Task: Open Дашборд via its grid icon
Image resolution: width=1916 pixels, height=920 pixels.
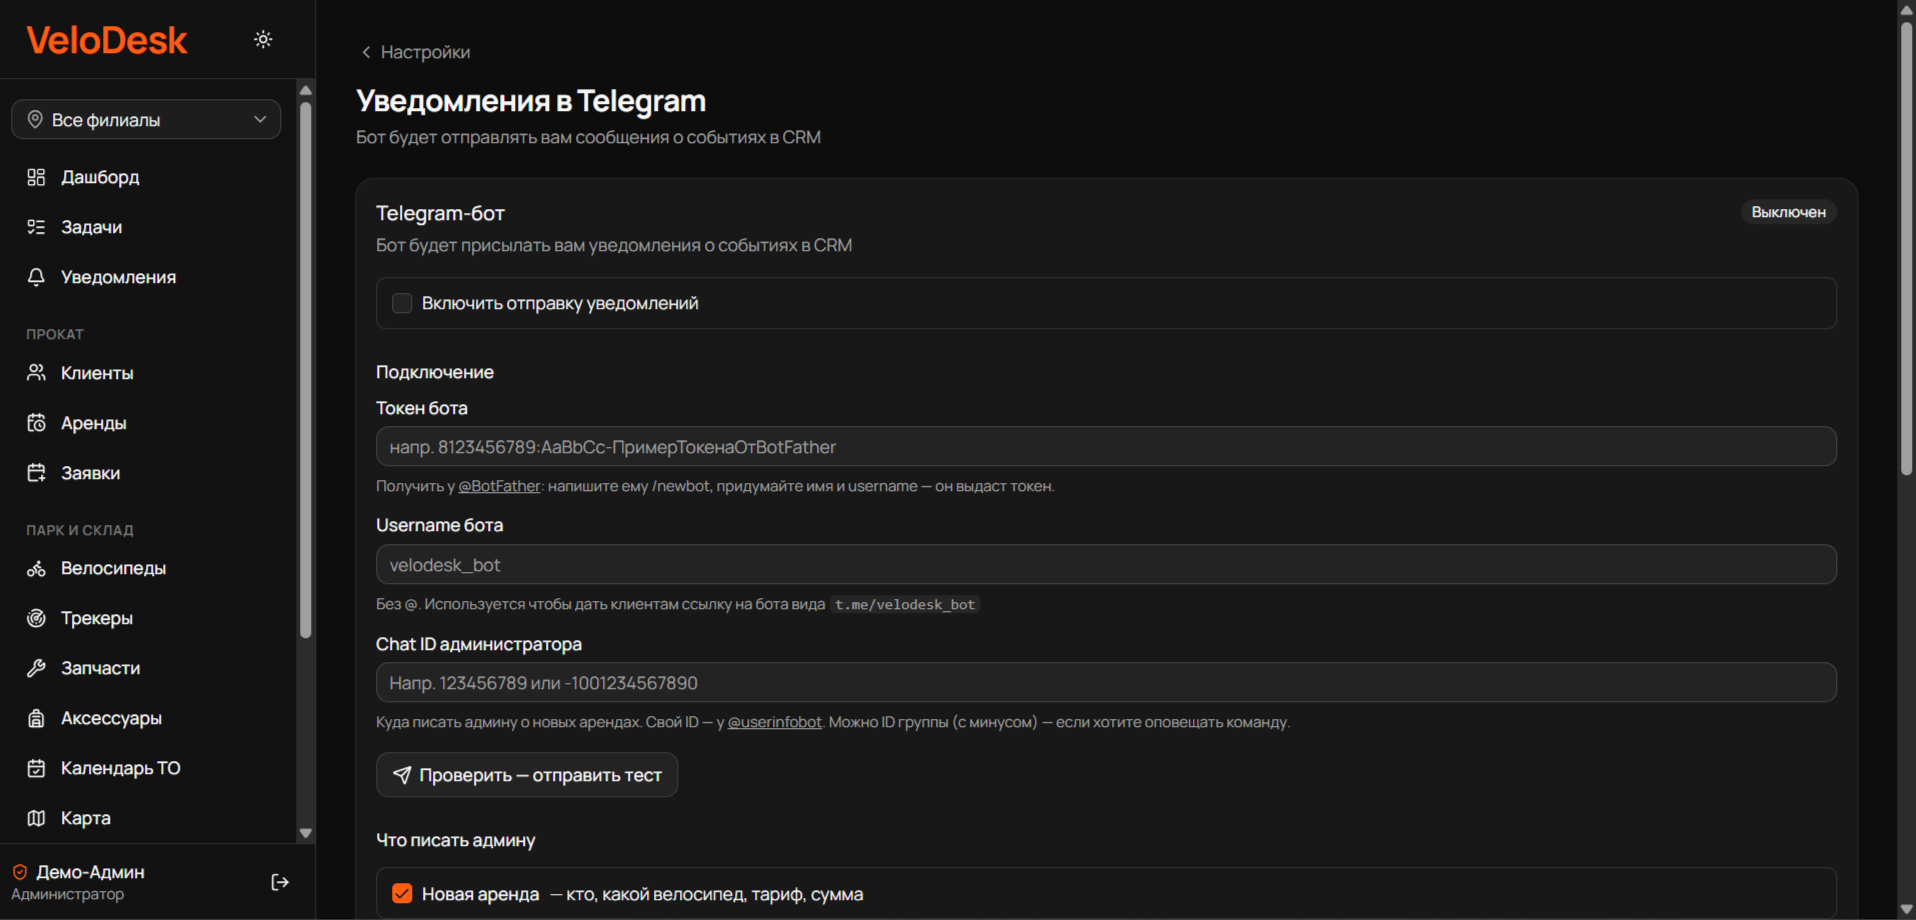Action: (x=36, y=177)
